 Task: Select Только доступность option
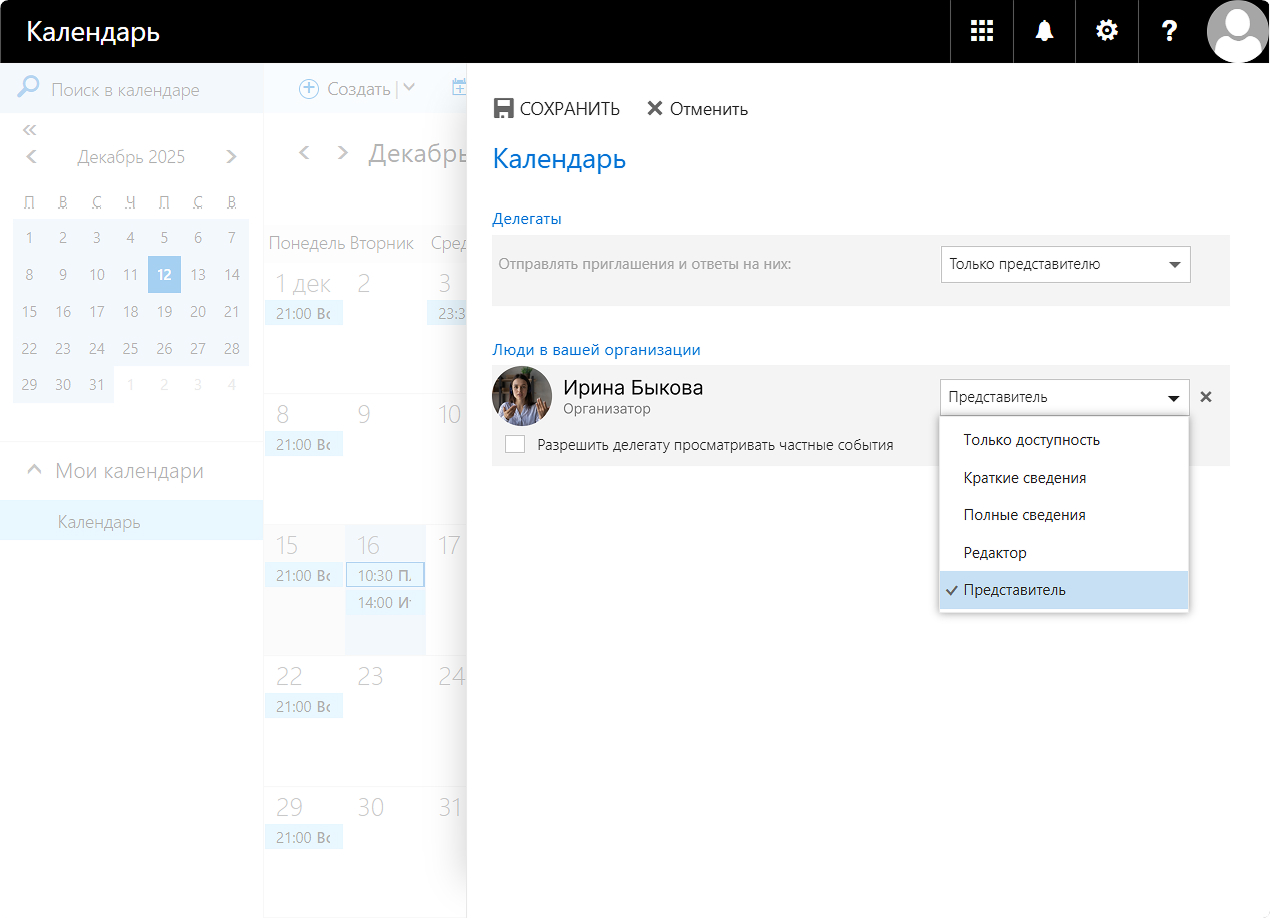(1031, 440)
